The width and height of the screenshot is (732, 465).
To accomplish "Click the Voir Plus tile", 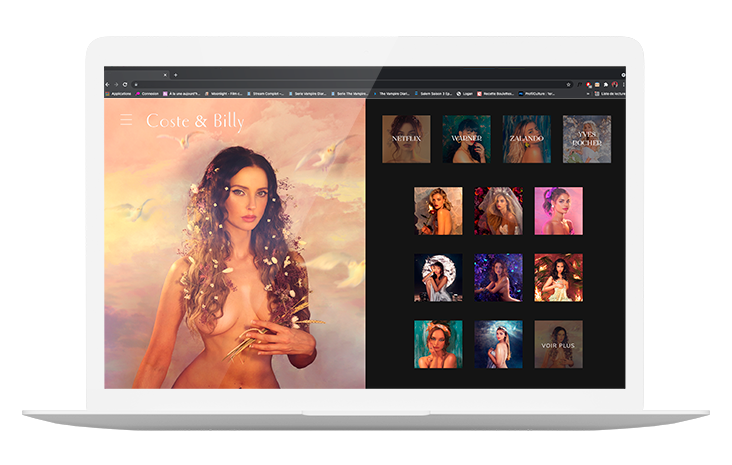I will coord(558,344).
